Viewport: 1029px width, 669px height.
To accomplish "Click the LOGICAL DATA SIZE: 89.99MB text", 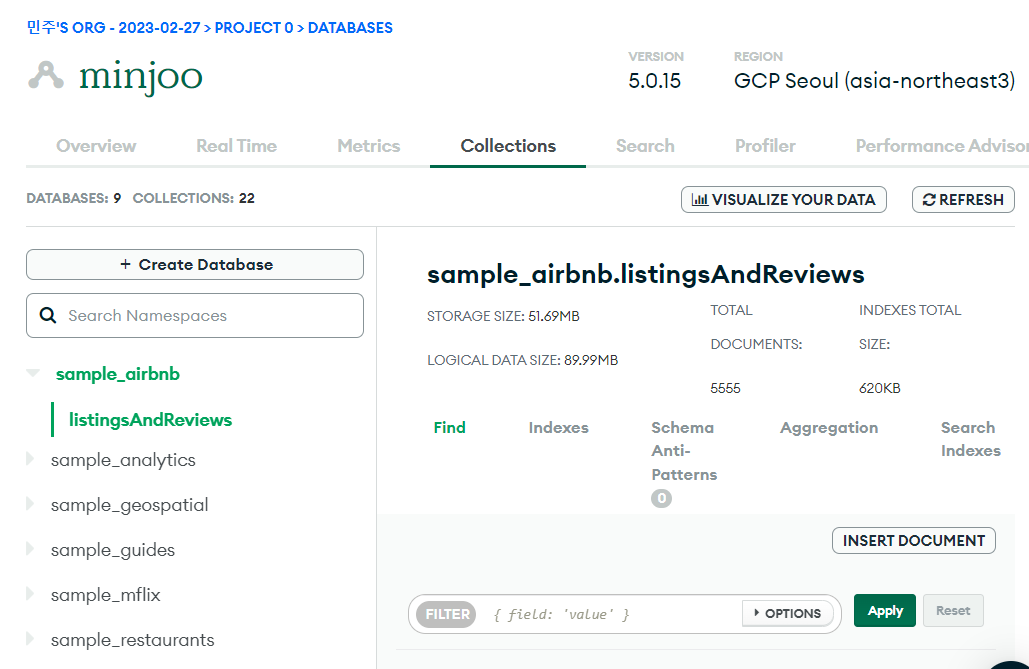I will 522,360.
